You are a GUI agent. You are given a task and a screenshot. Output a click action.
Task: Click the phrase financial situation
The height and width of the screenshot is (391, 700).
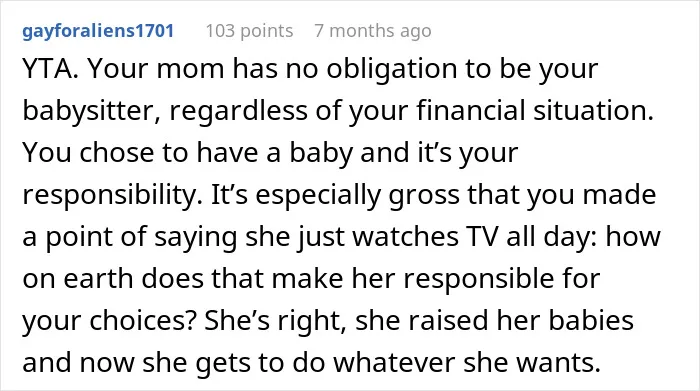(535, 110)
